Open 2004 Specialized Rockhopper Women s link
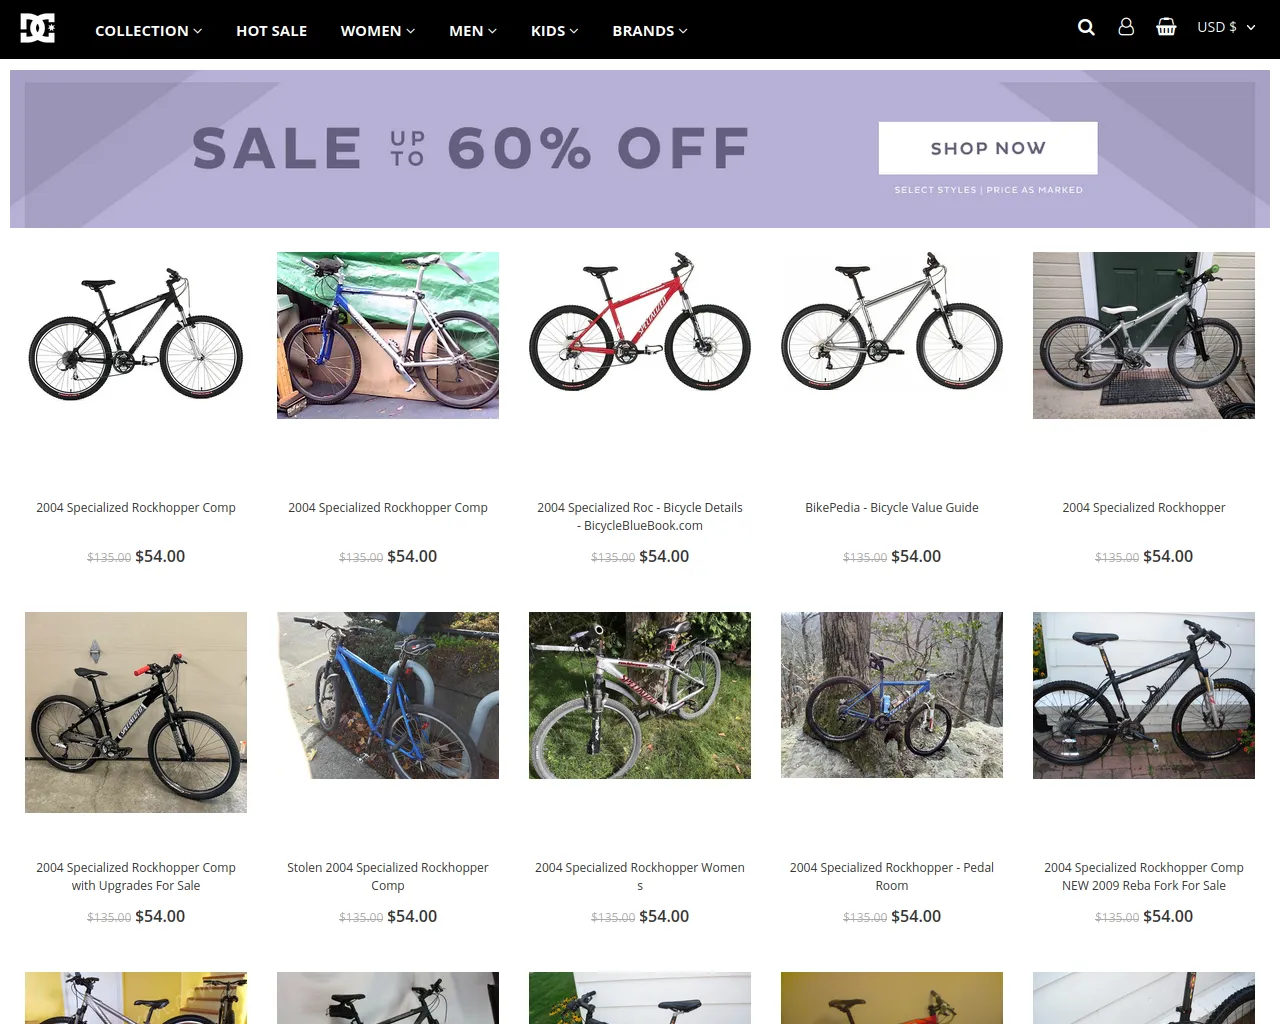 (x=640, y=877)
